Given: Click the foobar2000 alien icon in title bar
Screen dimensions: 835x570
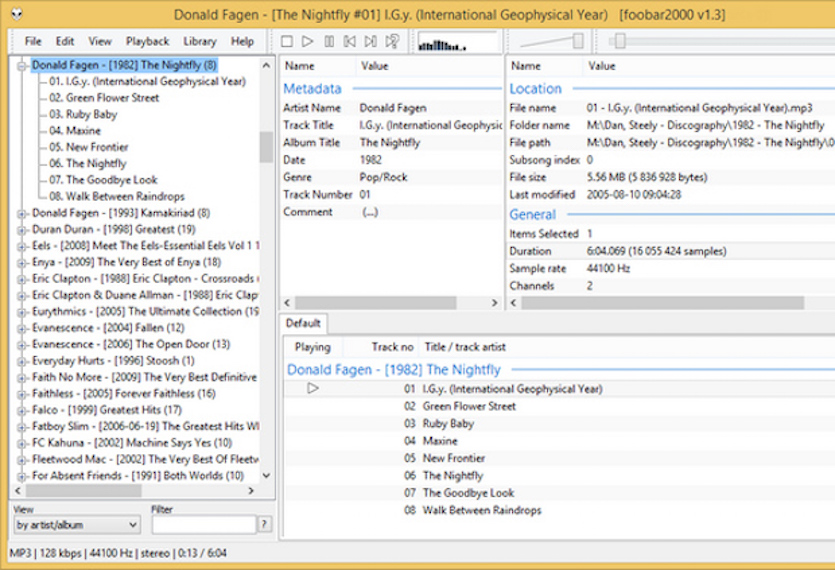Looking at the screenshot, I should coord(17,14).
